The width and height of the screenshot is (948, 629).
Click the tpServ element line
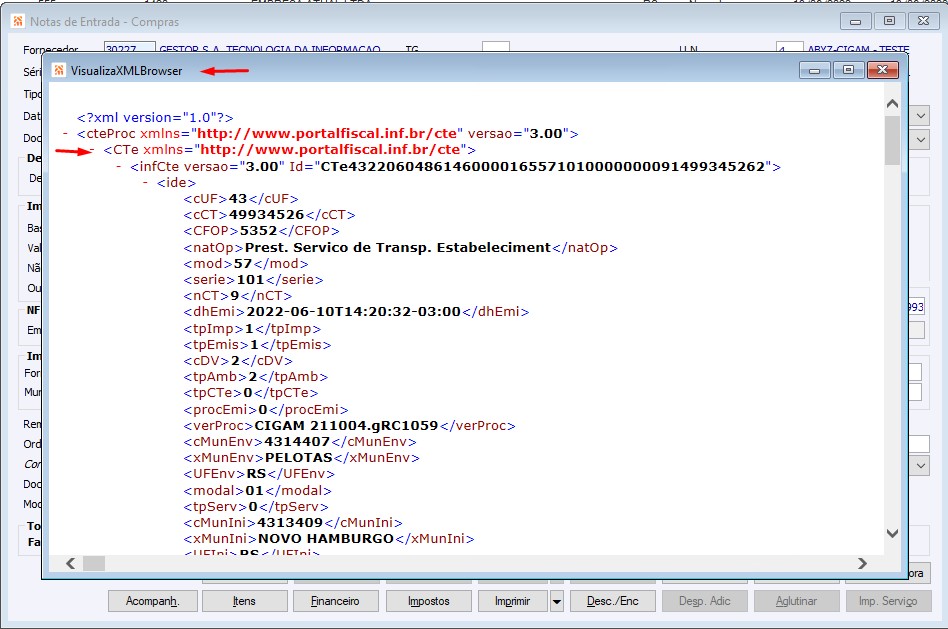click(256, 507)
